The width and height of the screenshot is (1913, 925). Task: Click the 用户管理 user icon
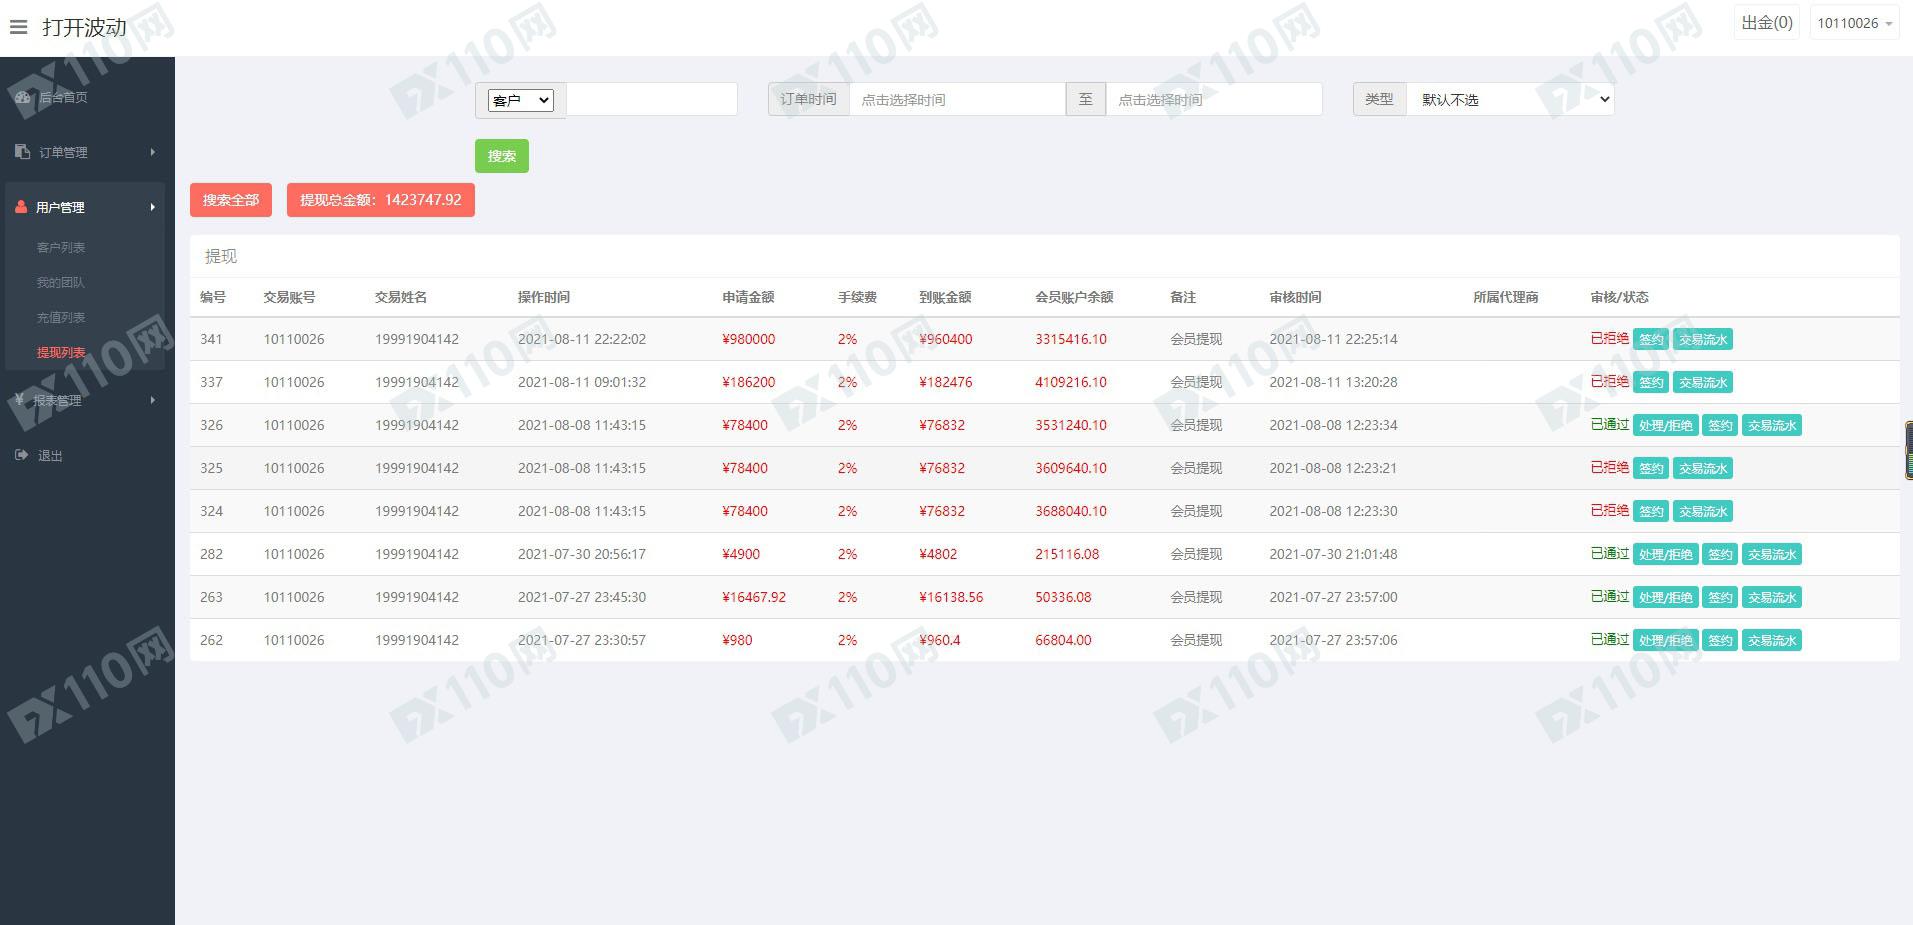coord(21,207)
